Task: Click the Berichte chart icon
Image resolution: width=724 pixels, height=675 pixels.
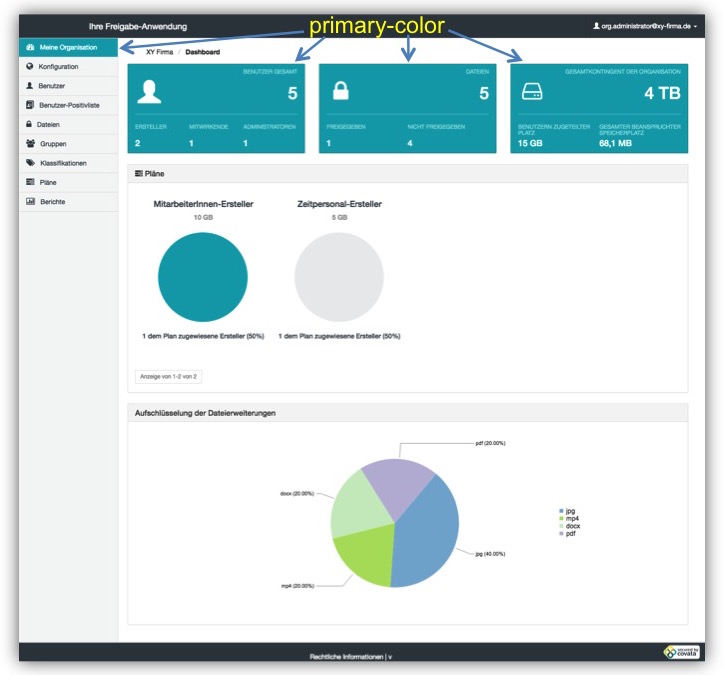Action: 30,201
